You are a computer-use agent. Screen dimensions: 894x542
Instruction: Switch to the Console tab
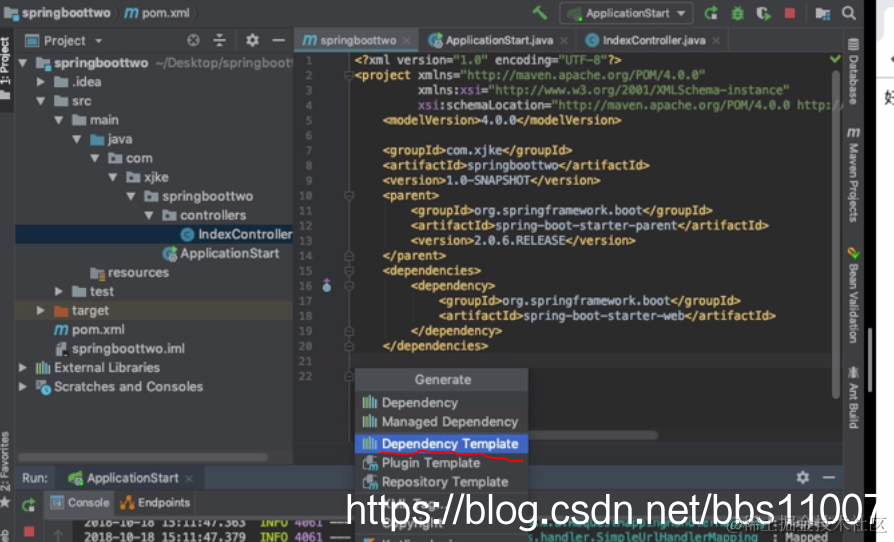80,503
